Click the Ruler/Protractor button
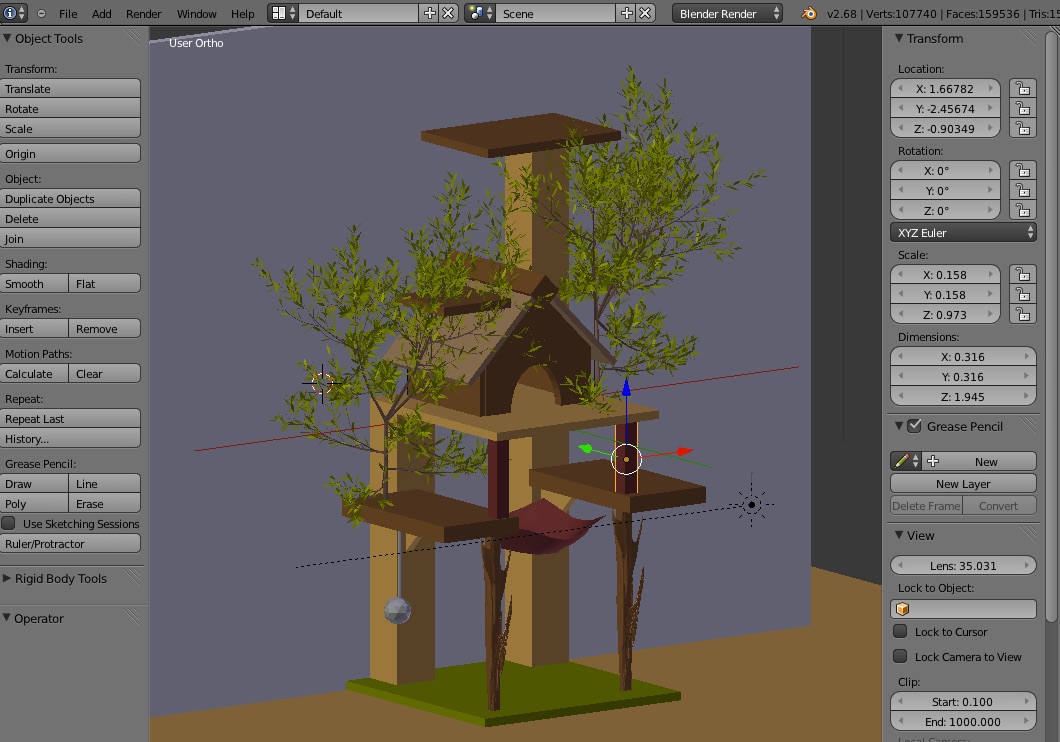The image size is (1060, 742). tap(70, 544)
